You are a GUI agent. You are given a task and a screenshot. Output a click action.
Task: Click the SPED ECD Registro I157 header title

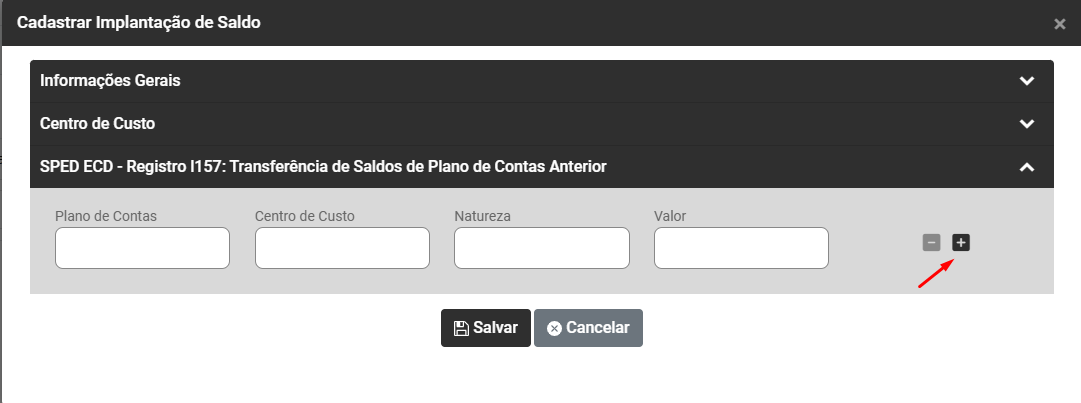pyautogui.click(x=323, y=167)
